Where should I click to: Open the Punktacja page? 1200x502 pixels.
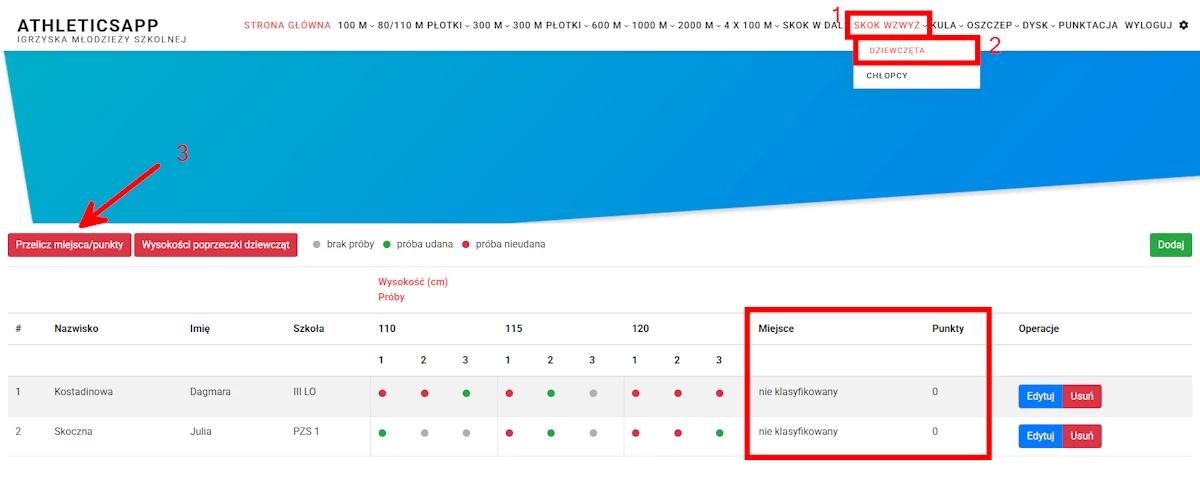[1087, 25]
